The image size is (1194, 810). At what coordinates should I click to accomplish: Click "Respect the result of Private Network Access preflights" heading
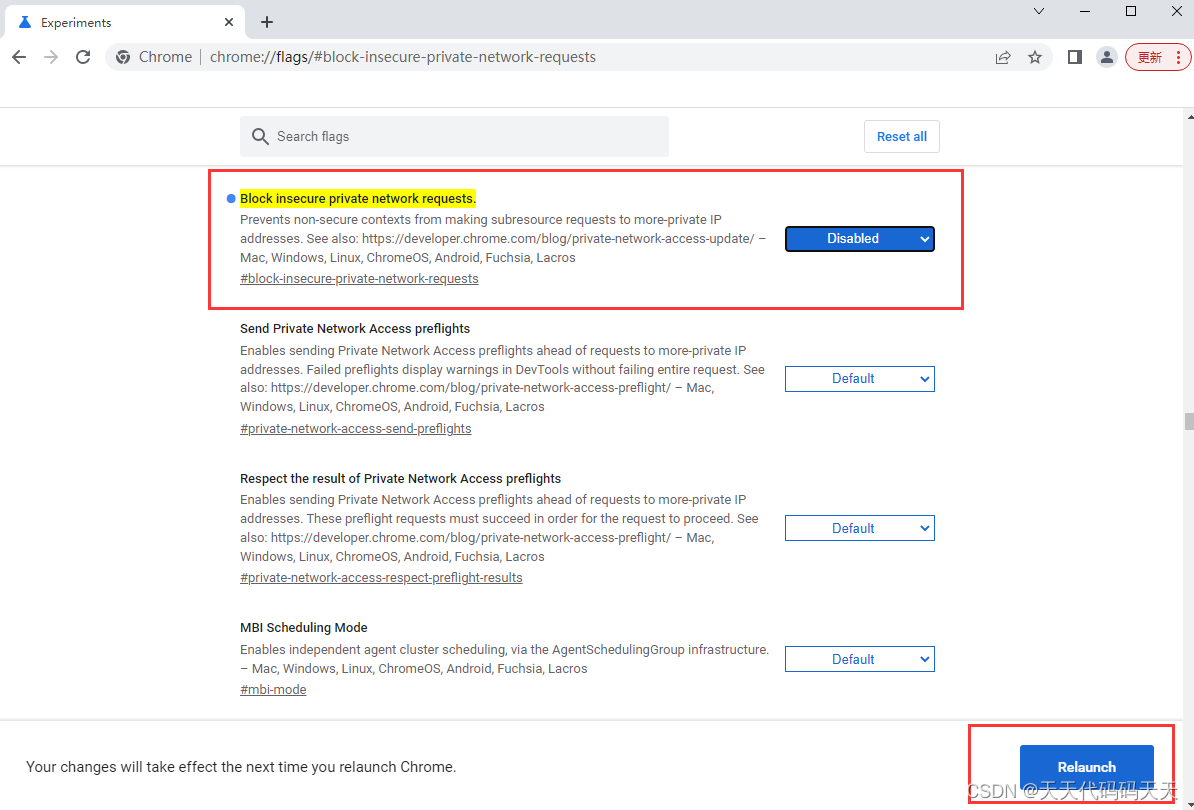pos(401,479)
